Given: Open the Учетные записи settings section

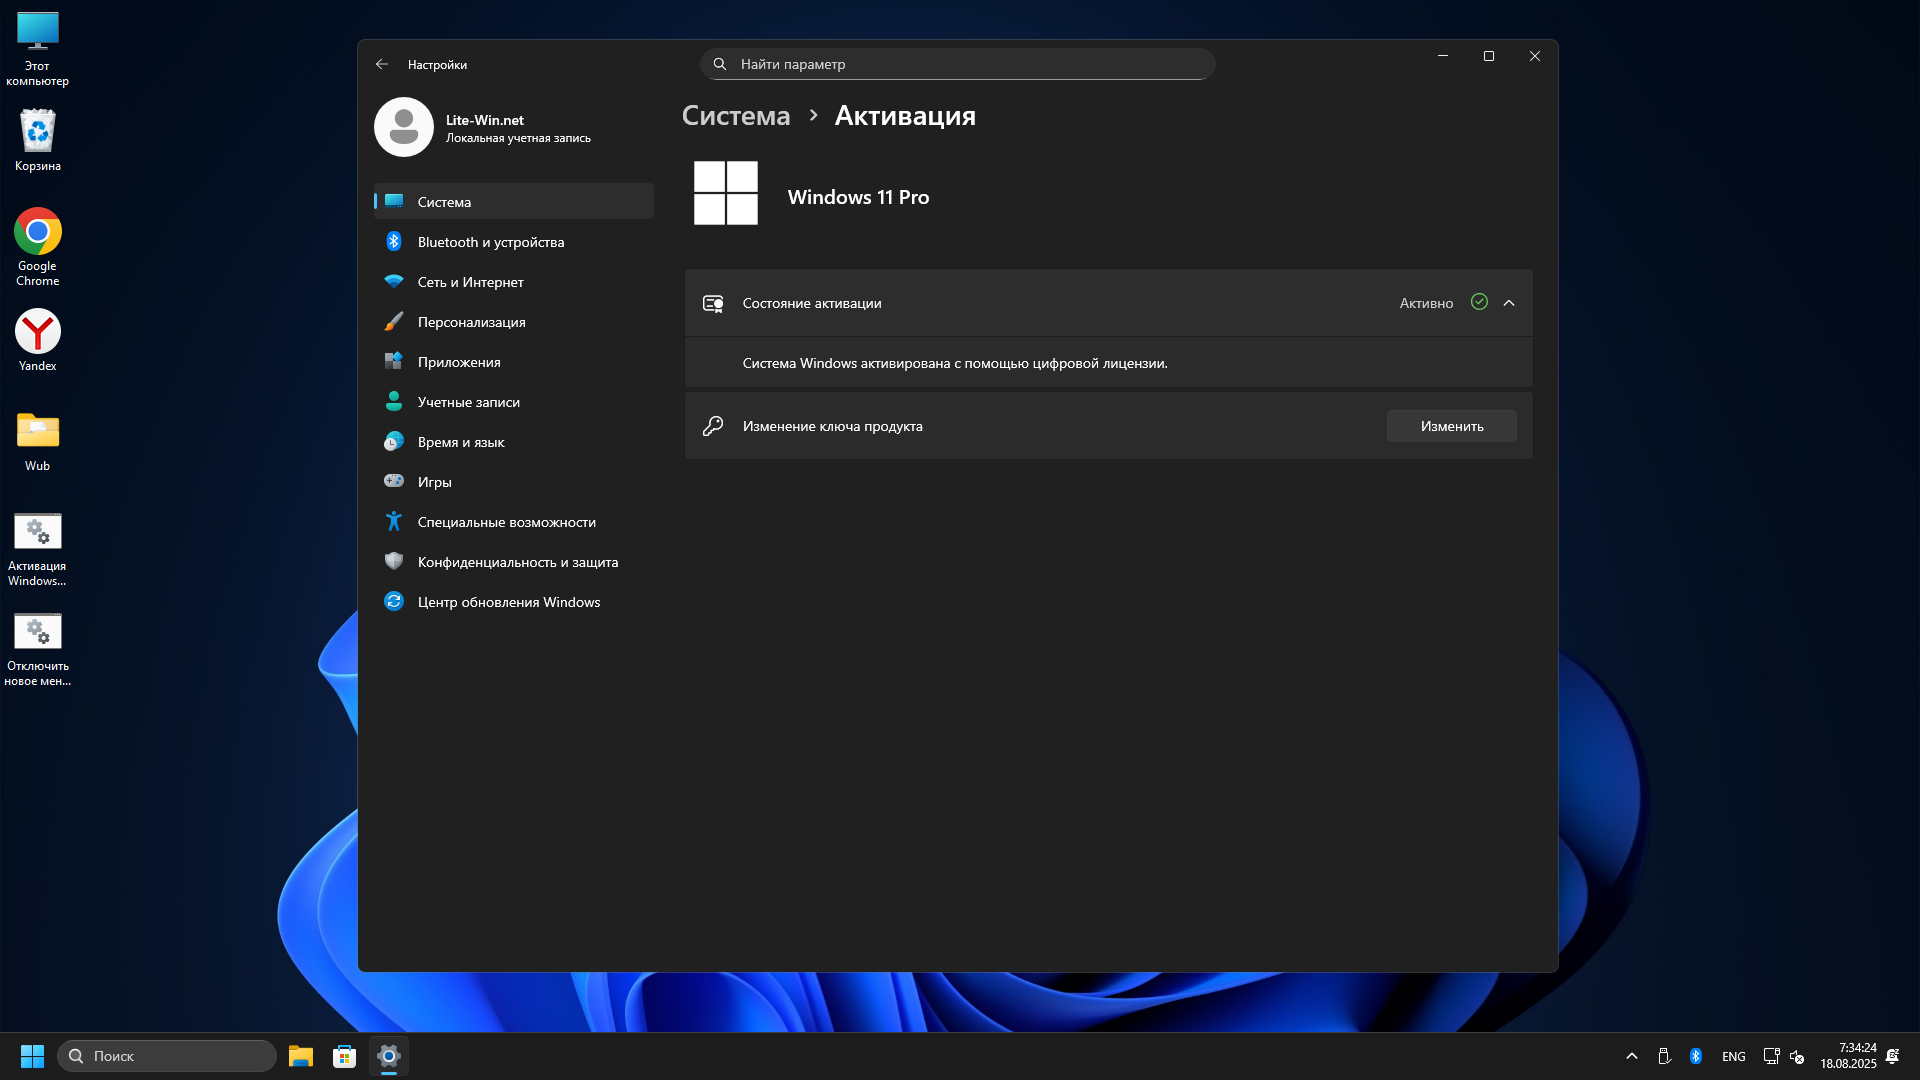Looking at the screenshot, I should point(468,402).
